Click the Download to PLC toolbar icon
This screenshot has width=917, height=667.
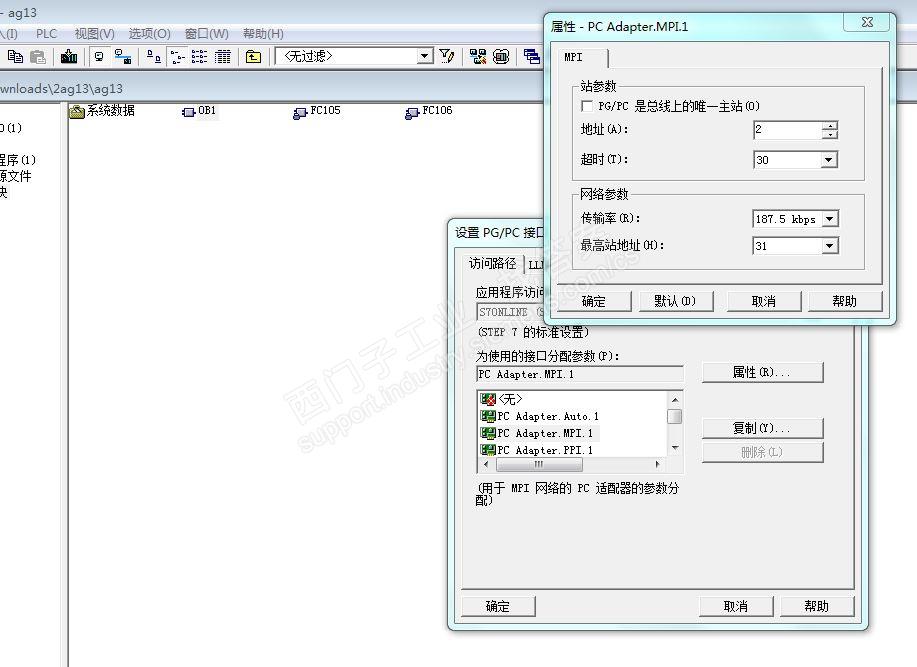[69, 57]
